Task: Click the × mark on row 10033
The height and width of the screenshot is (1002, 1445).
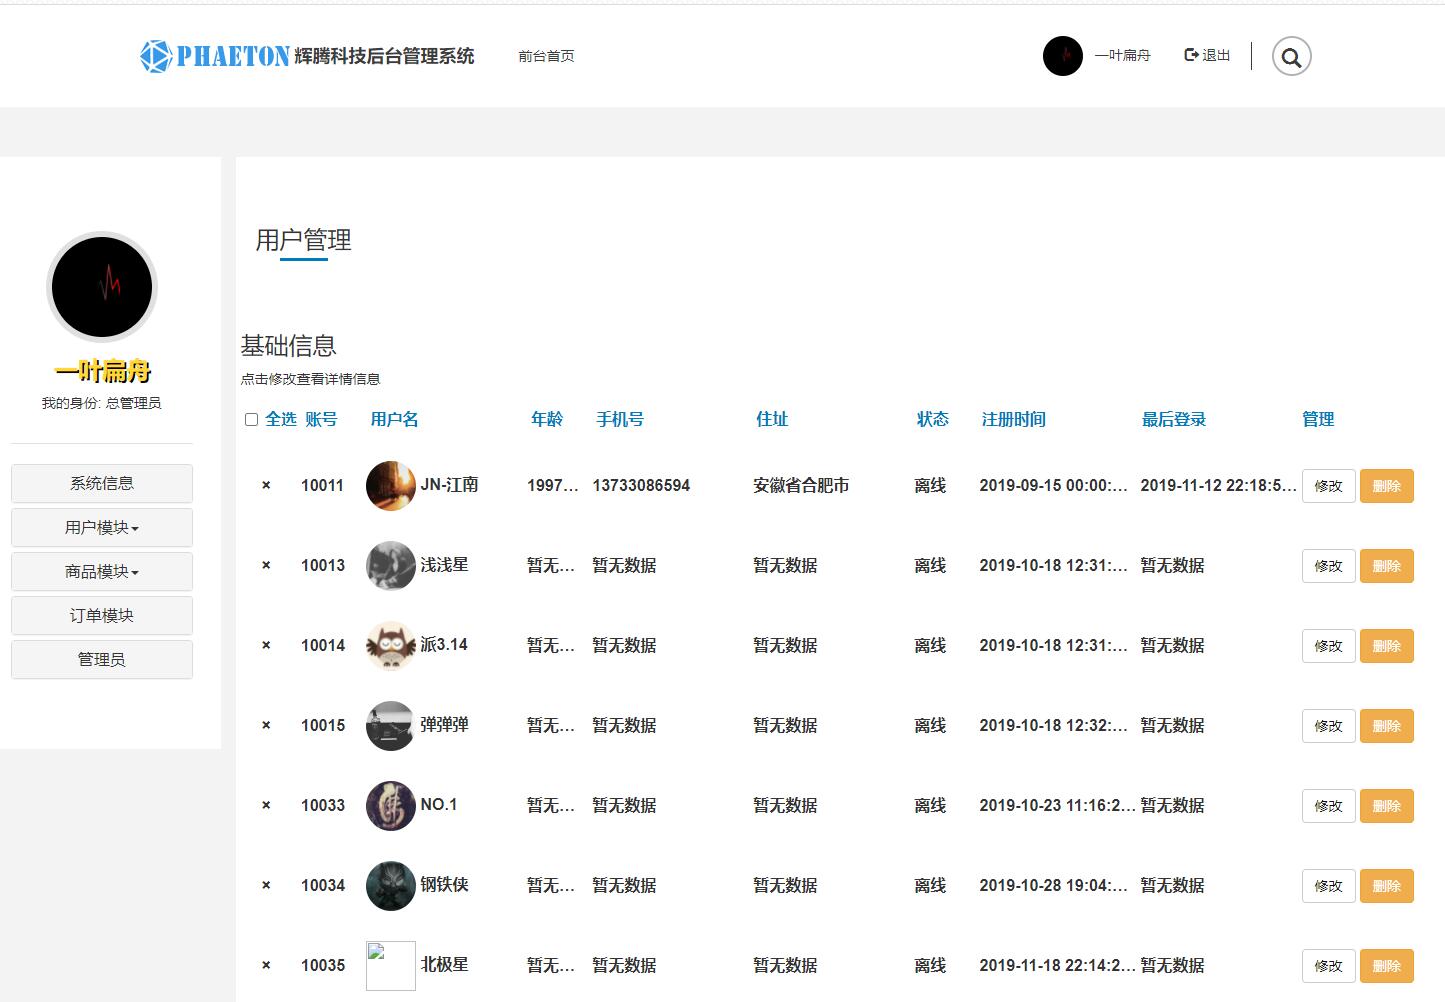Action: pos(266,805)
